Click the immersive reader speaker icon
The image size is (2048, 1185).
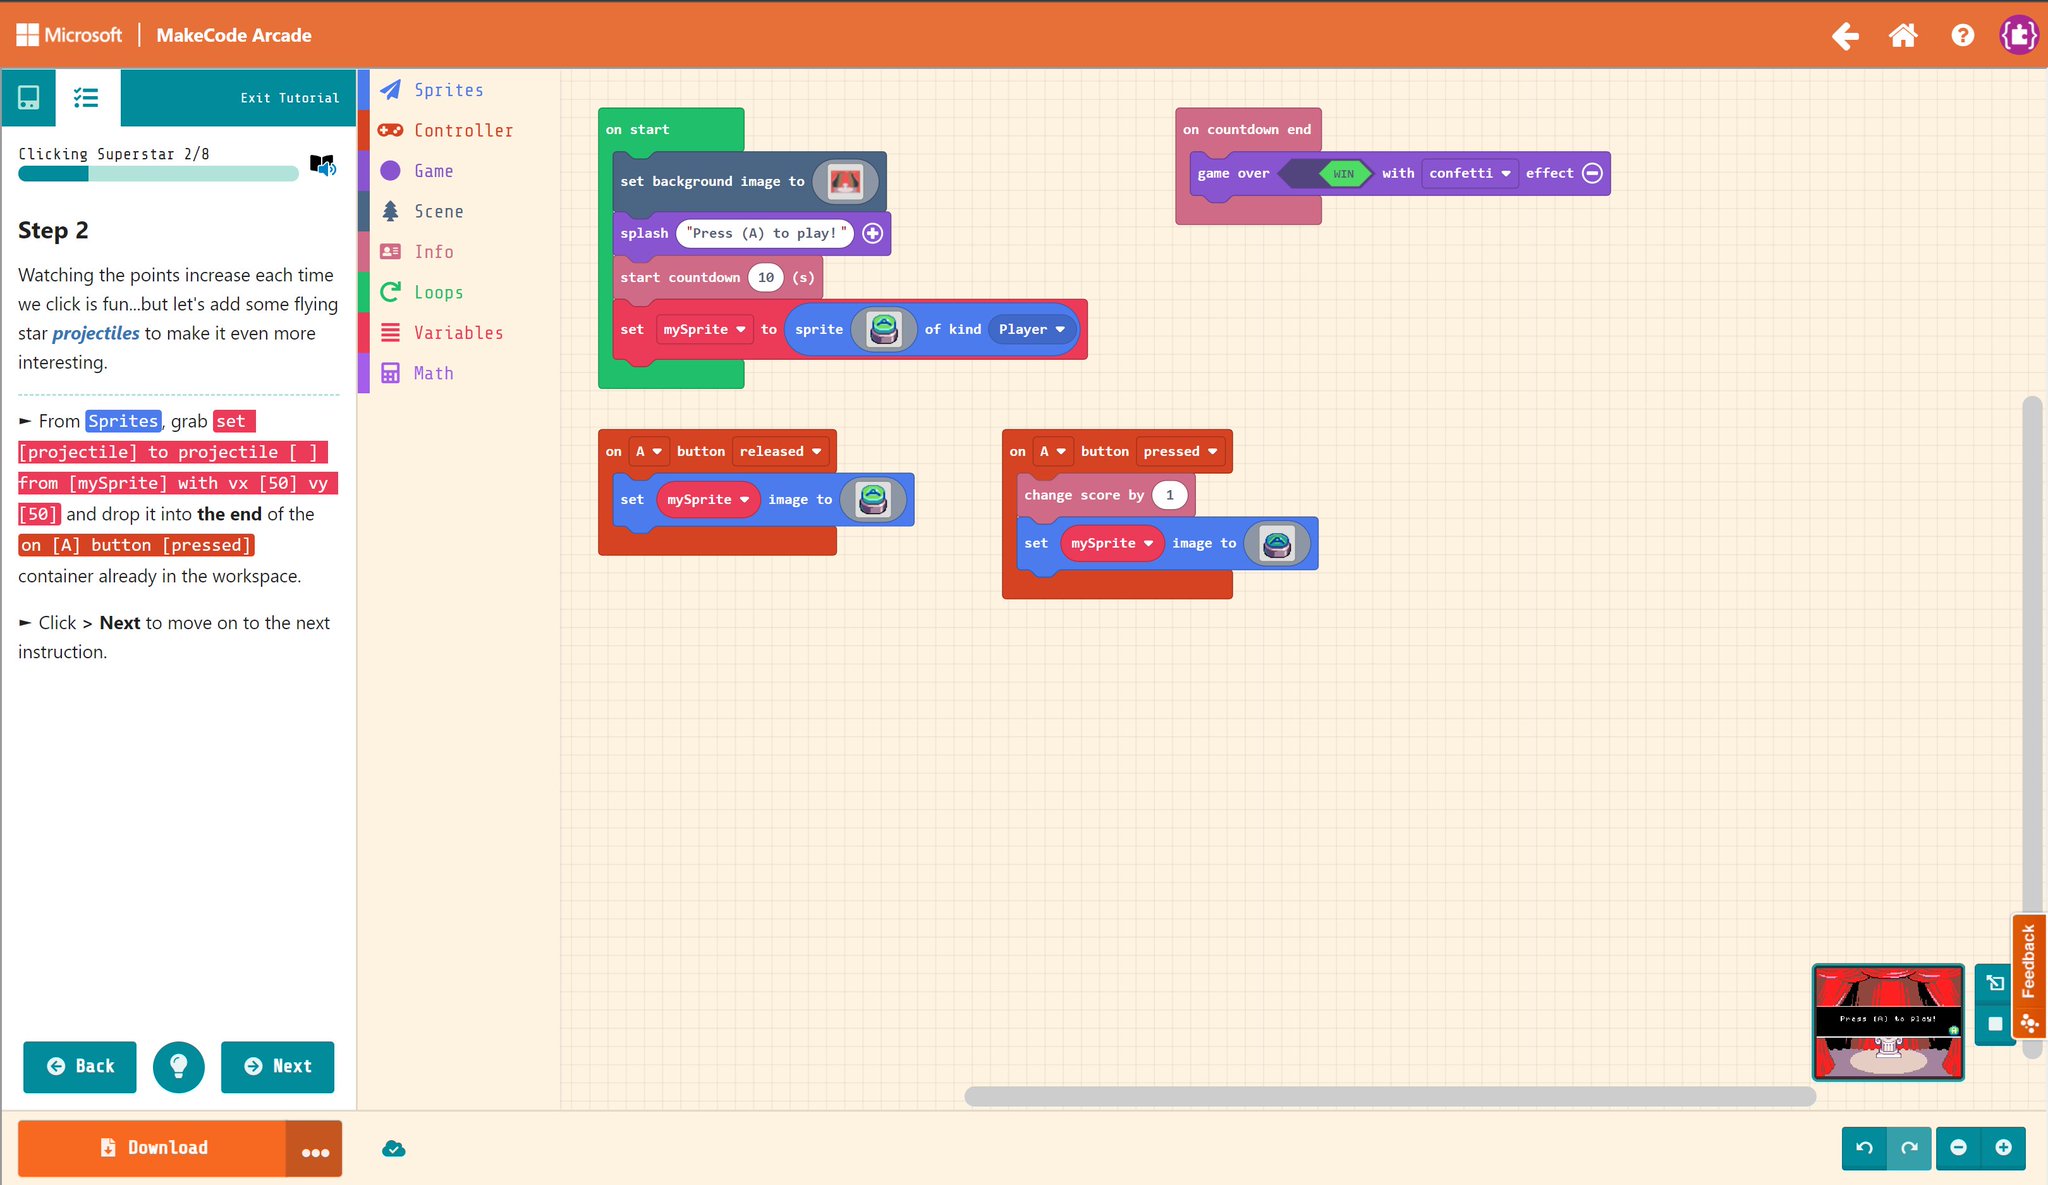pos(322,165)
